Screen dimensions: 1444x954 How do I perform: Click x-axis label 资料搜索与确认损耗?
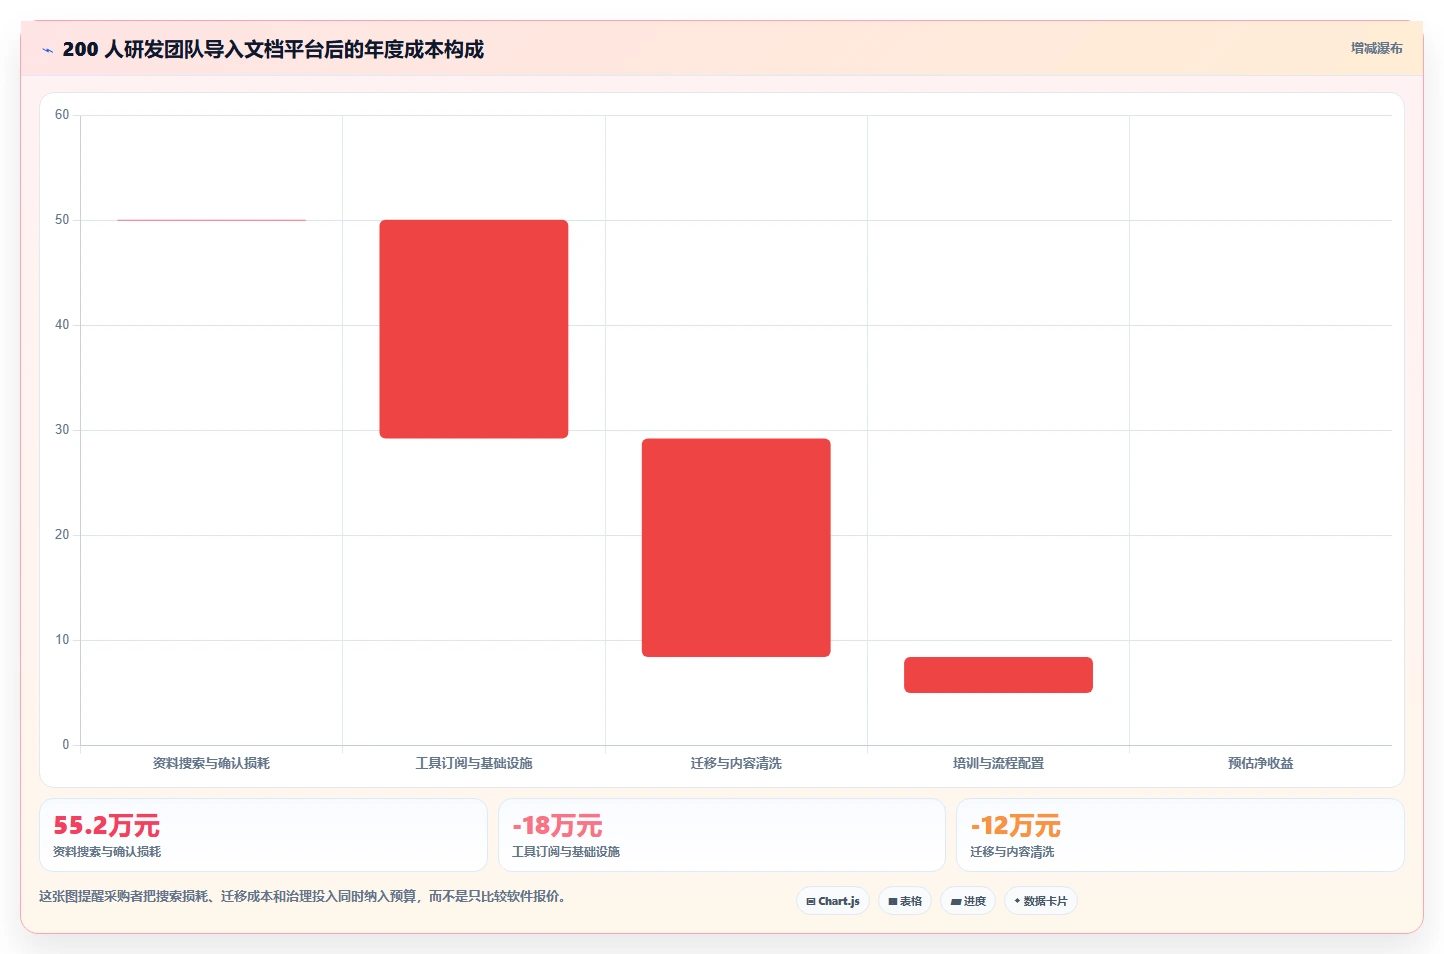click(x=211, y=763)
